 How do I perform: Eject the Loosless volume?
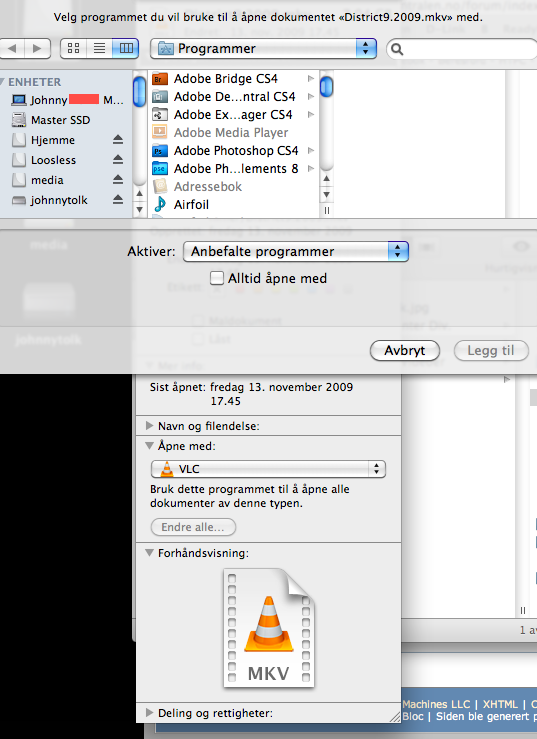[118, 160]
